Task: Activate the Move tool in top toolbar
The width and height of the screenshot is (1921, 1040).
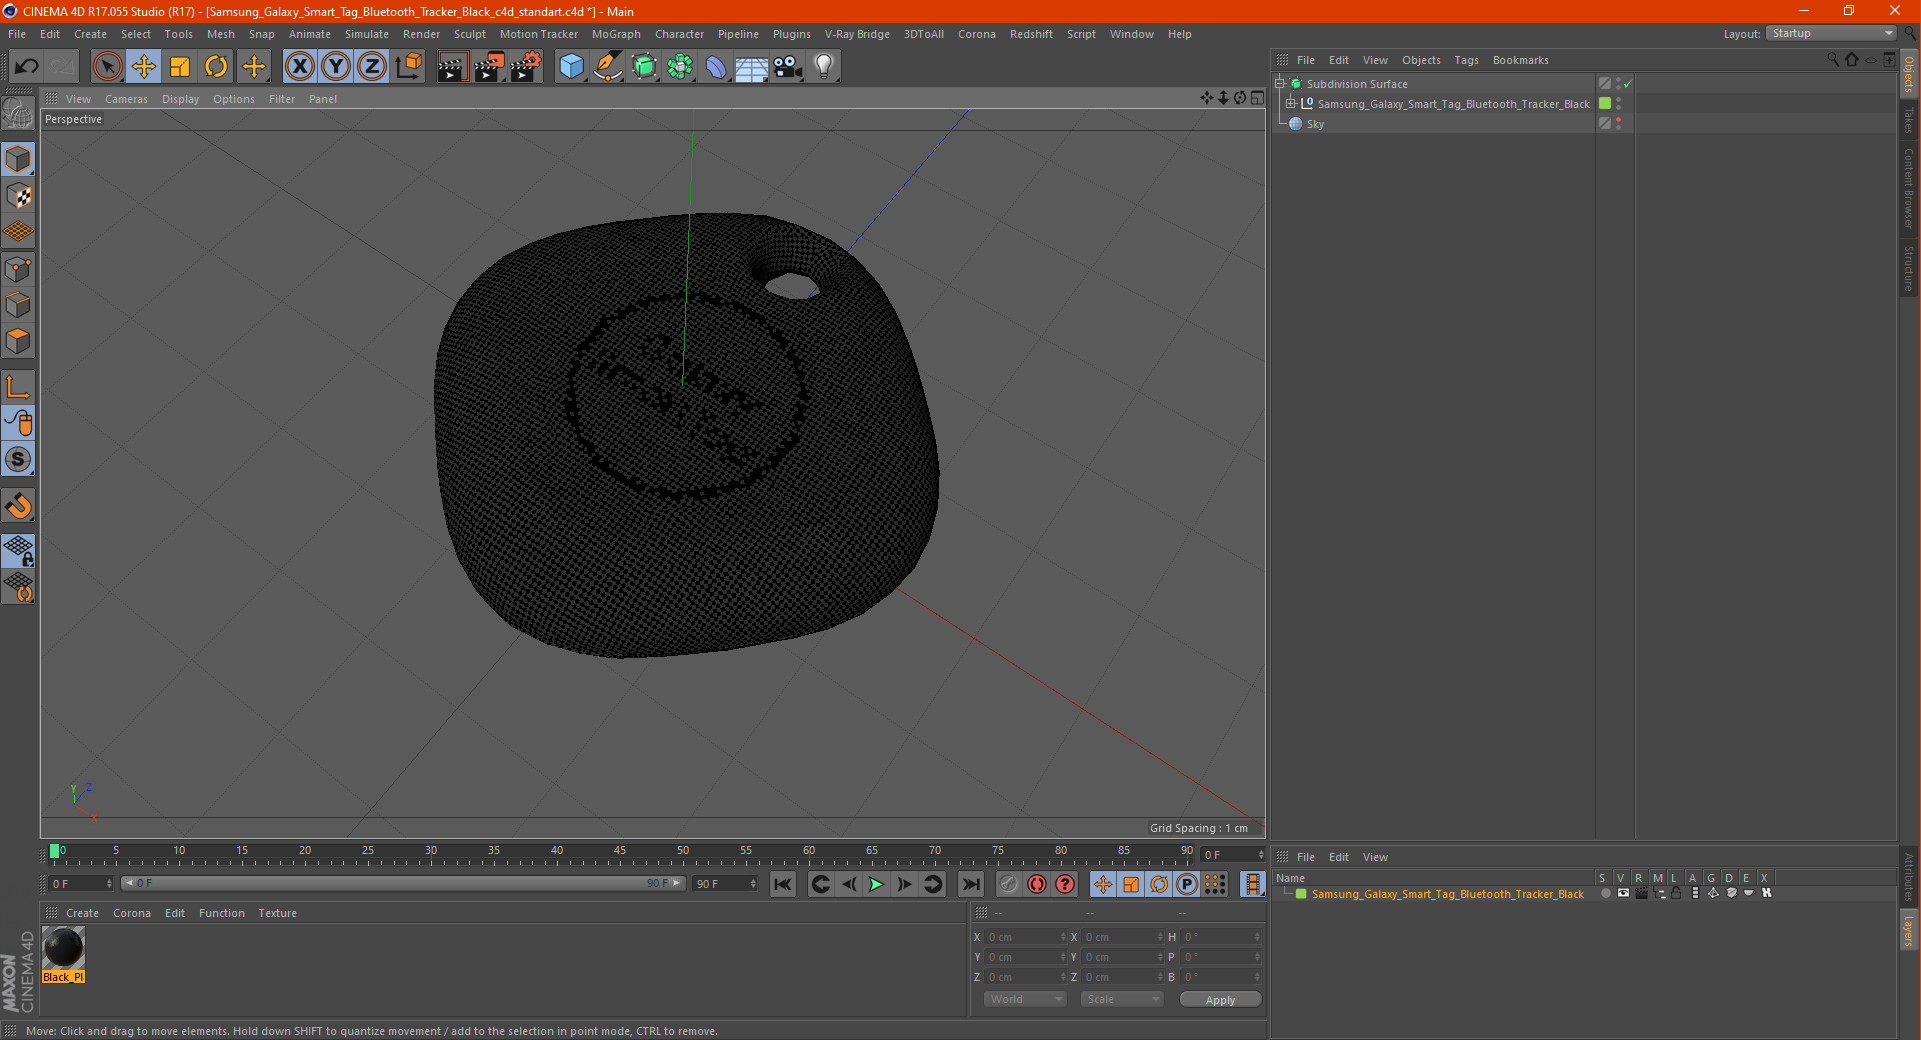Action: coord(144,67)
